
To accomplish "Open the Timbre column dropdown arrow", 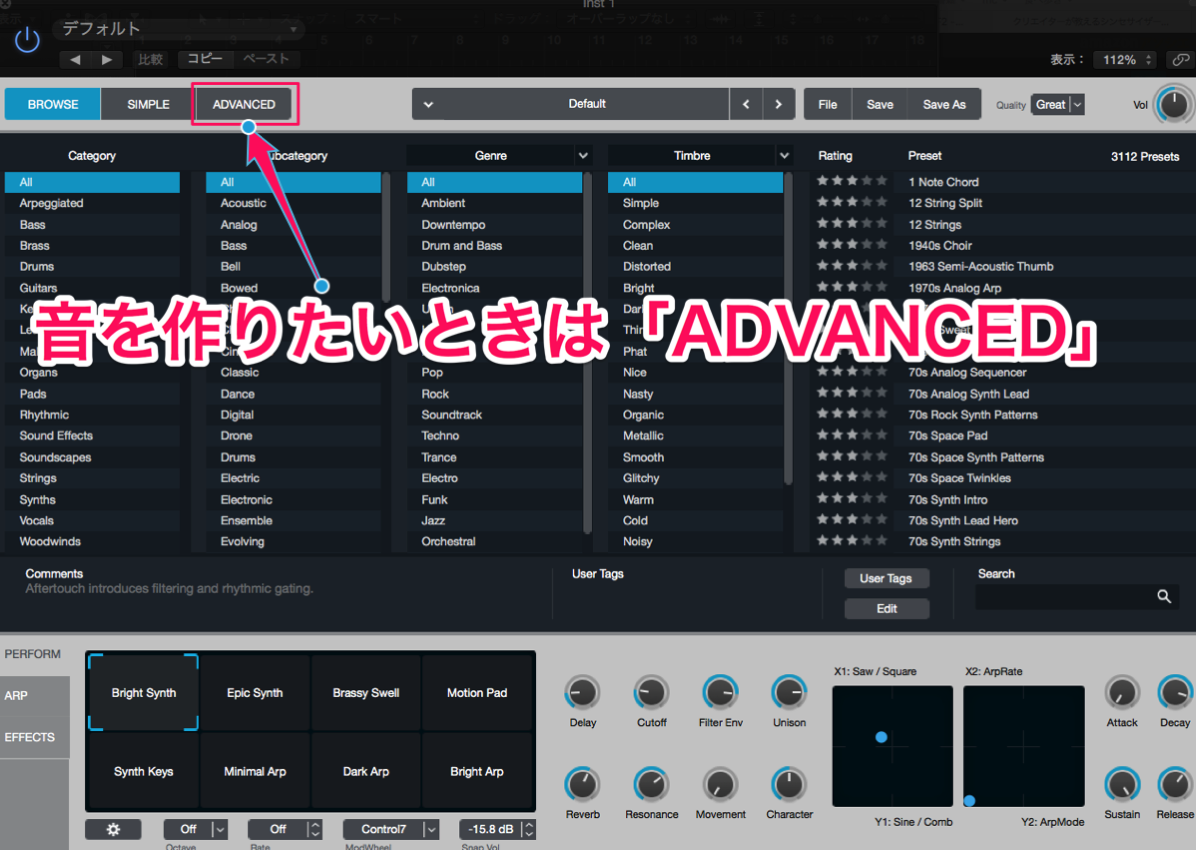I will [x=784, y=156].
